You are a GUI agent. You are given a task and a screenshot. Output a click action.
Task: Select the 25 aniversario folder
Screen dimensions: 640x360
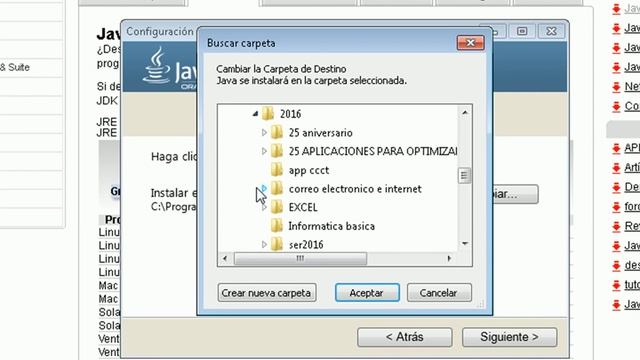click(x=320, y=133)
